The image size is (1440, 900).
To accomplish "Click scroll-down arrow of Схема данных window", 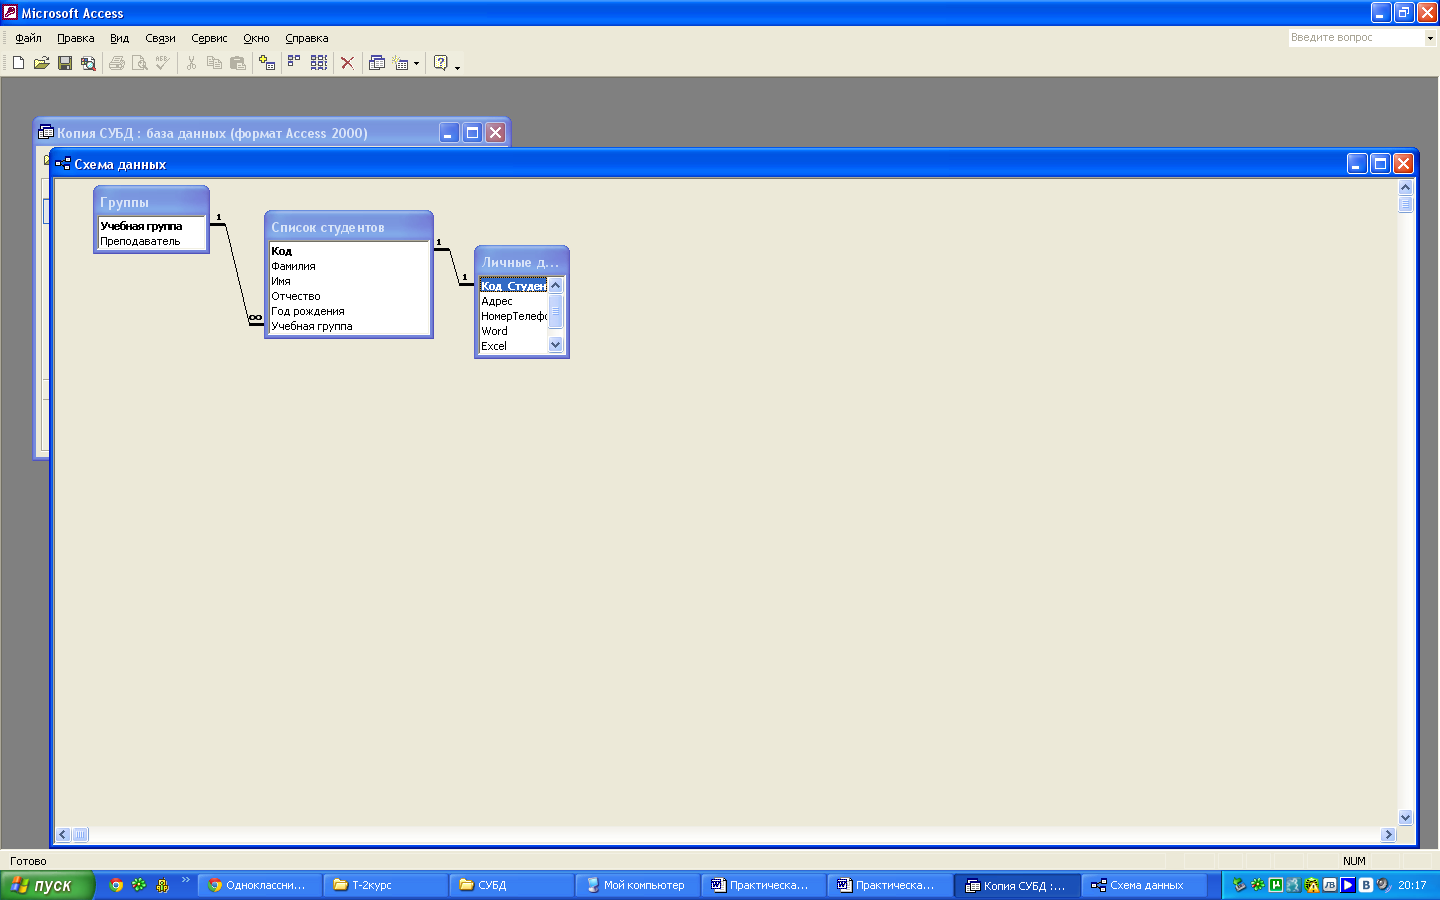I will tap(1405, 817).
